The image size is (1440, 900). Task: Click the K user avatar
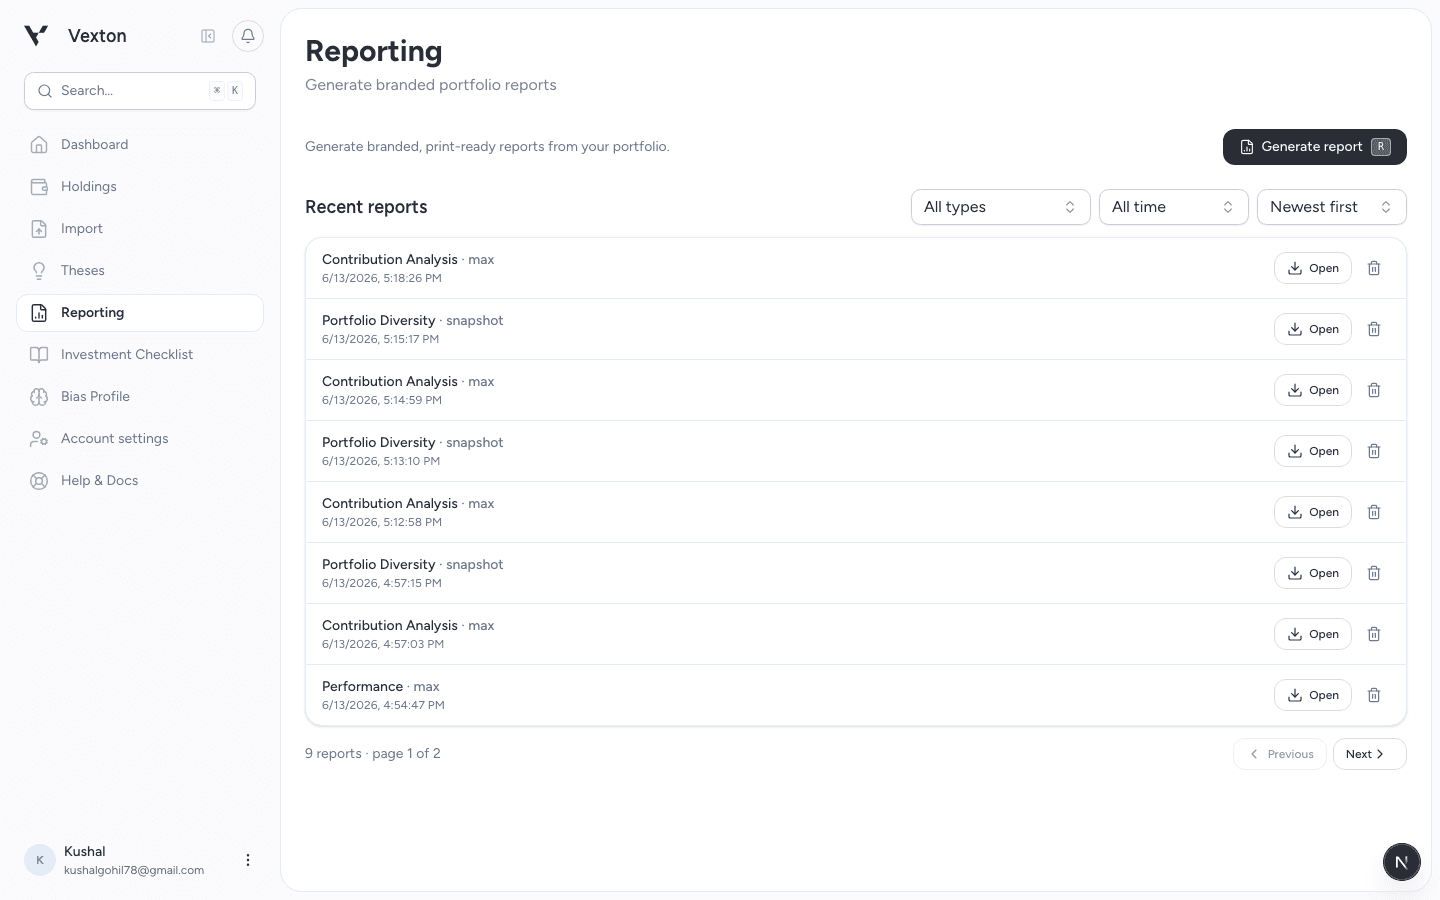(40, 860)
